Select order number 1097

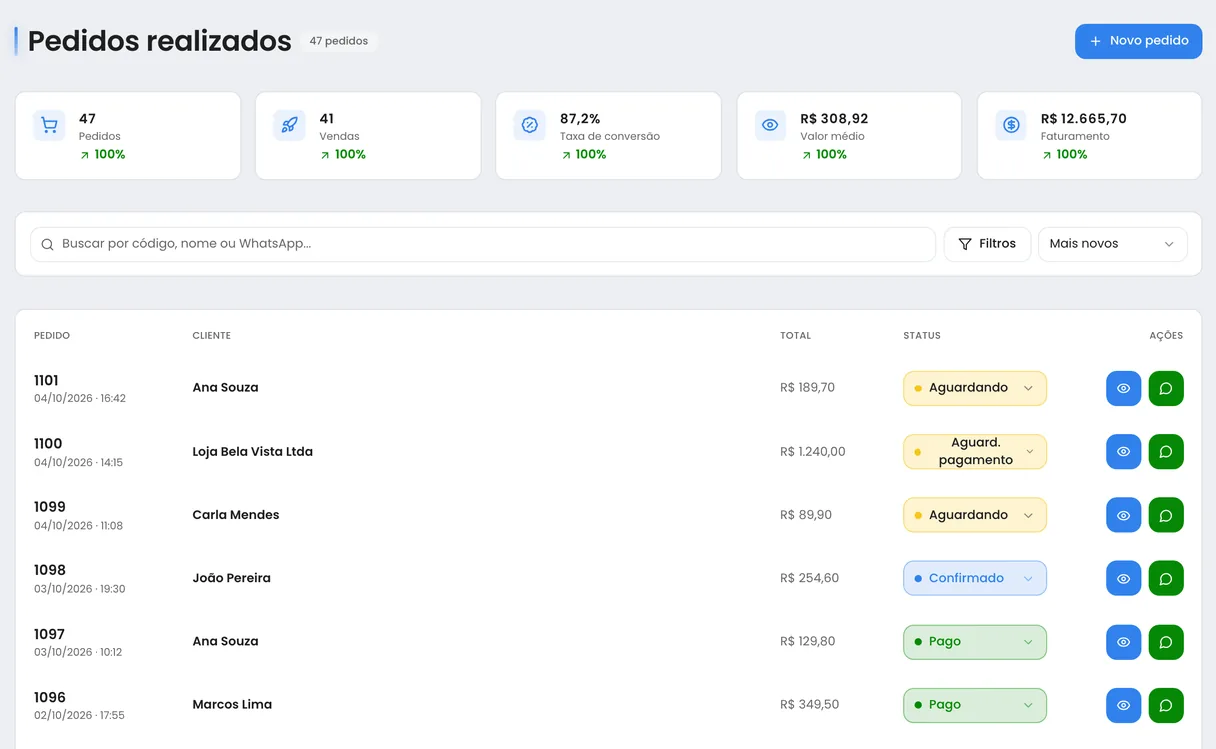(49, 634)
